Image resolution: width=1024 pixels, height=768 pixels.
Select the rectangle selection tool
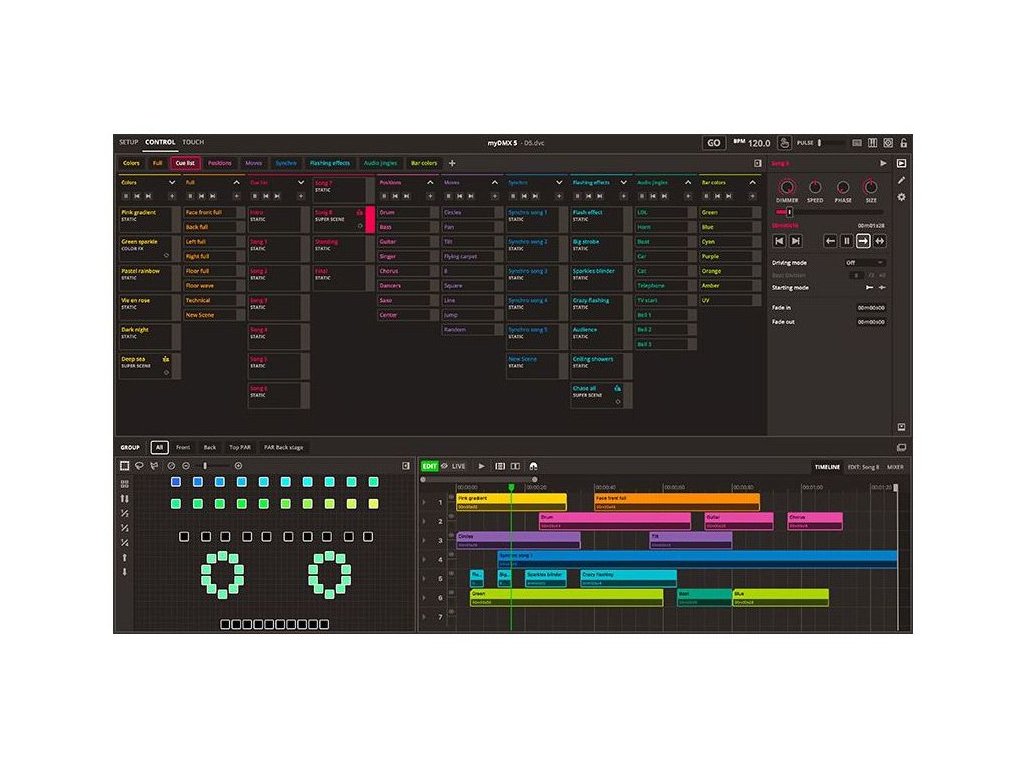click(x=125, y=466)
